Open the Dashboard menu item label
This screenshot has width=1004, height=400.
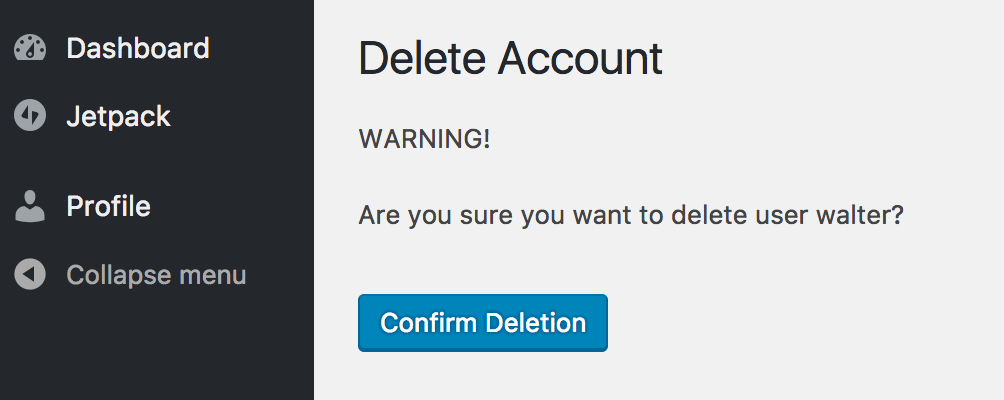[138, 49]
